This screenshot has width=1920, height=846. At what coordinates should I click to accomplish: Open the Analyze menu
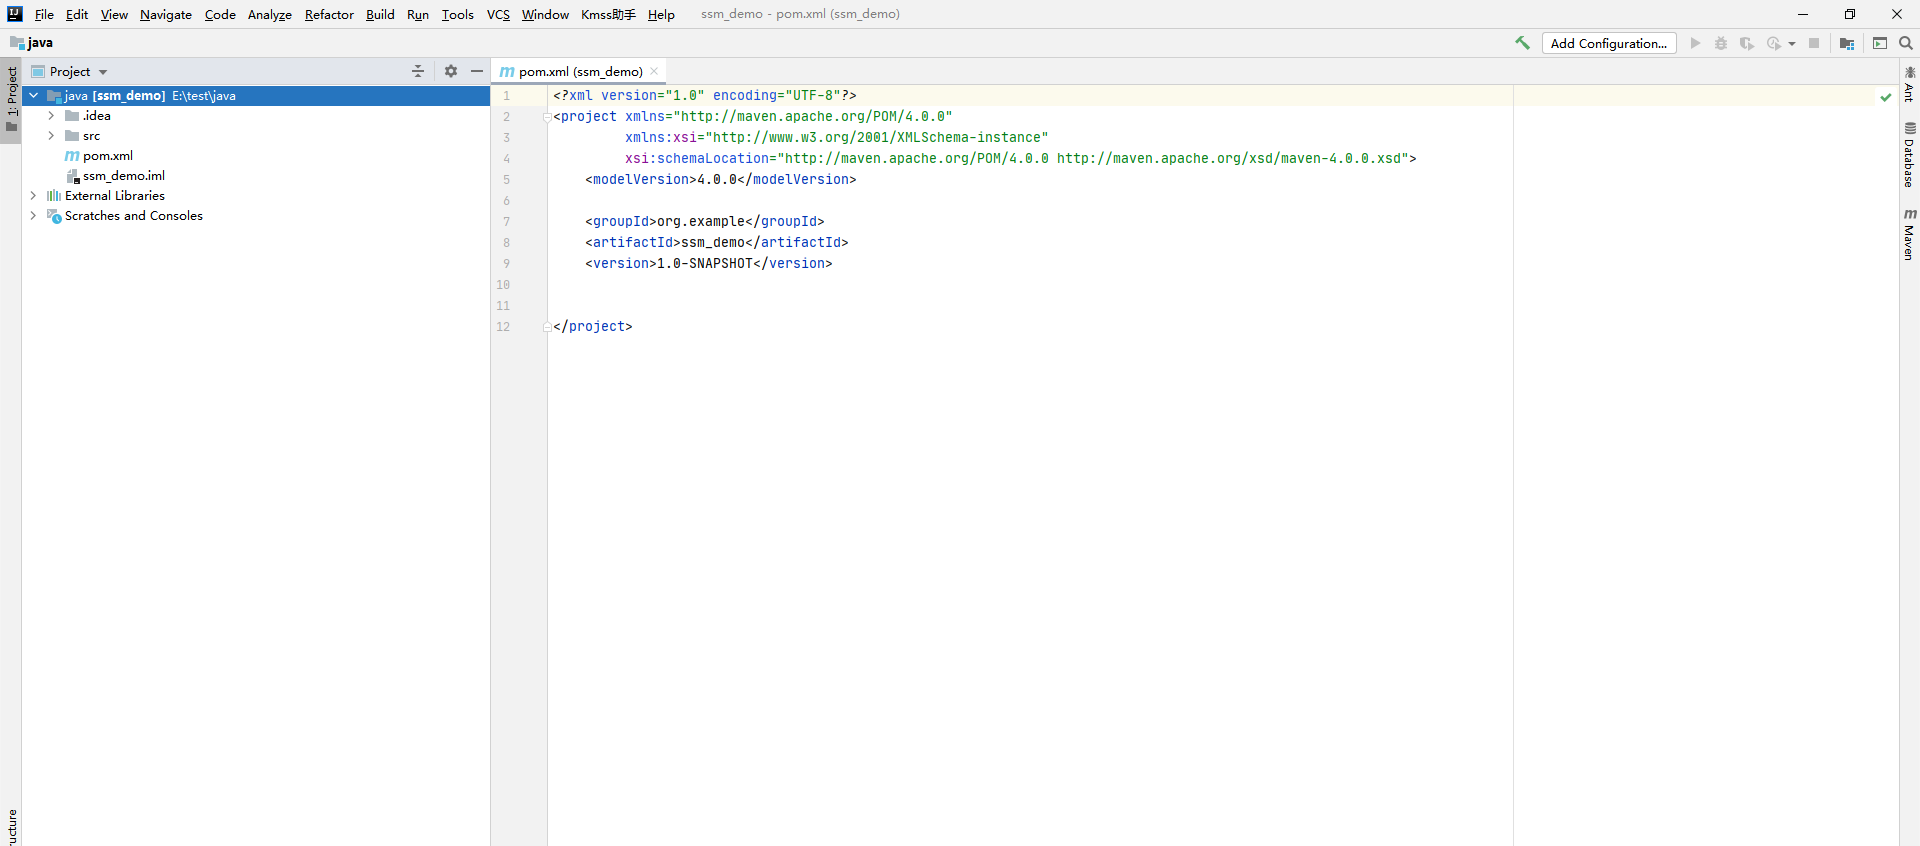(270, 14)
